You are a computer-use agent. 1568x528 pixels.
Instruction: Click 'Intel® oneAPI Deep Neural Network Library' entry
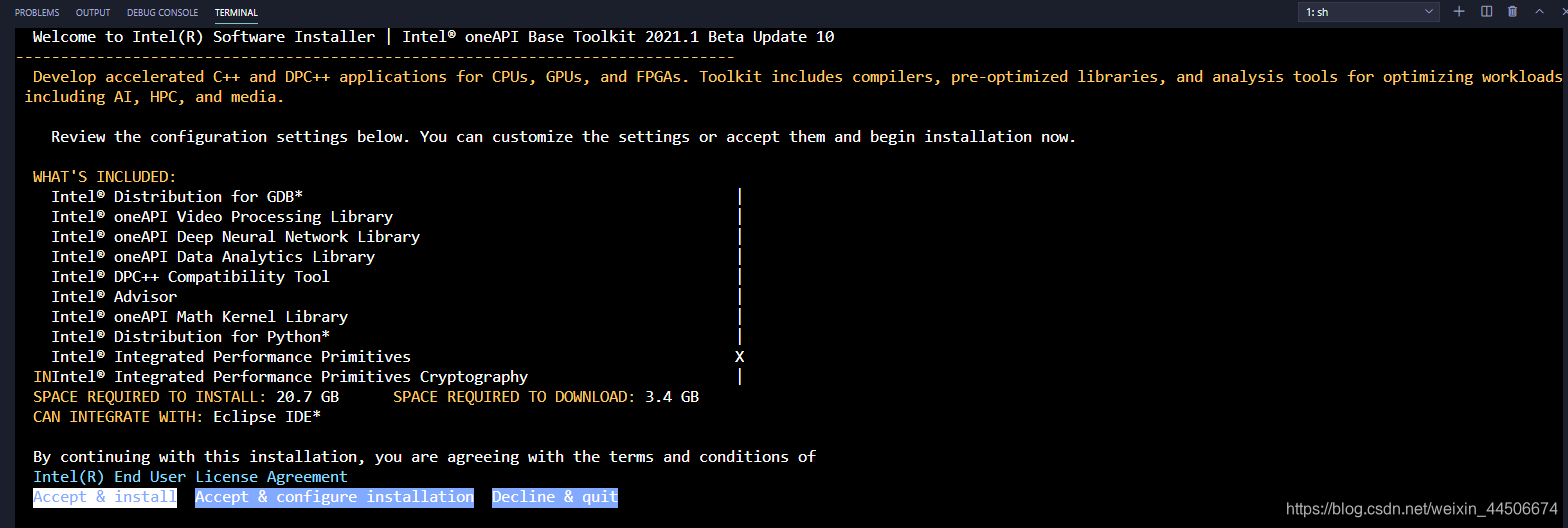coord(236,237)
